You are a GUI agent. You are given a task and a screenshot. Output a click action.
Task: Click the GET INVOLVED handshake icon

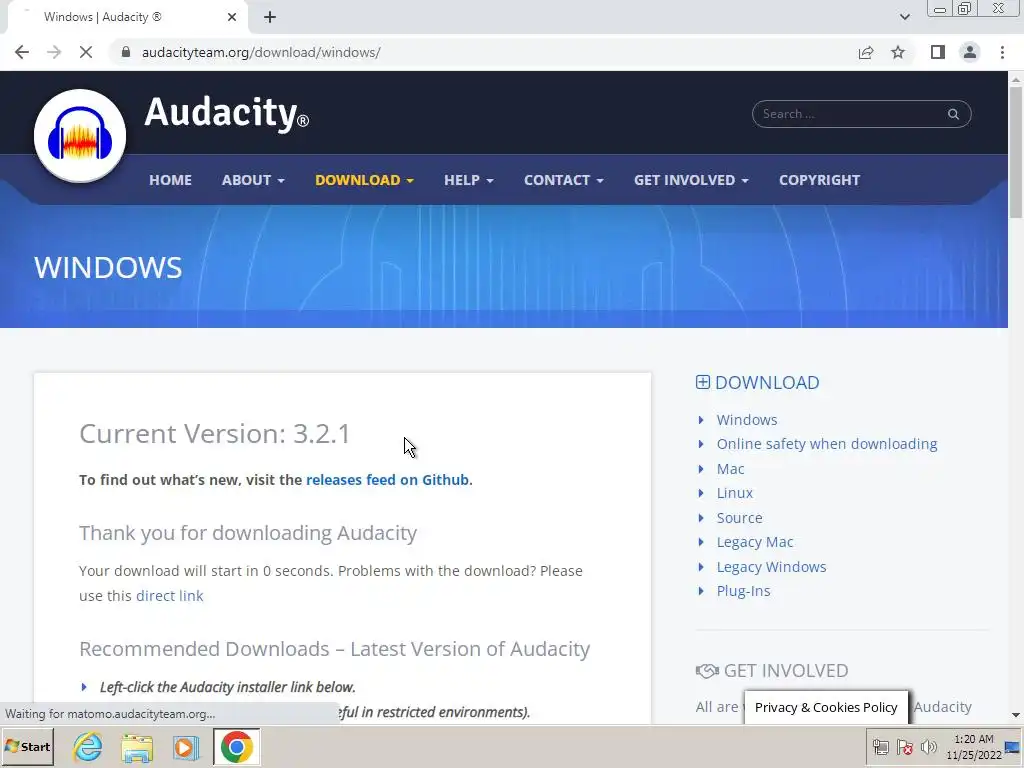pyautogui.click(x=707, y=671)
